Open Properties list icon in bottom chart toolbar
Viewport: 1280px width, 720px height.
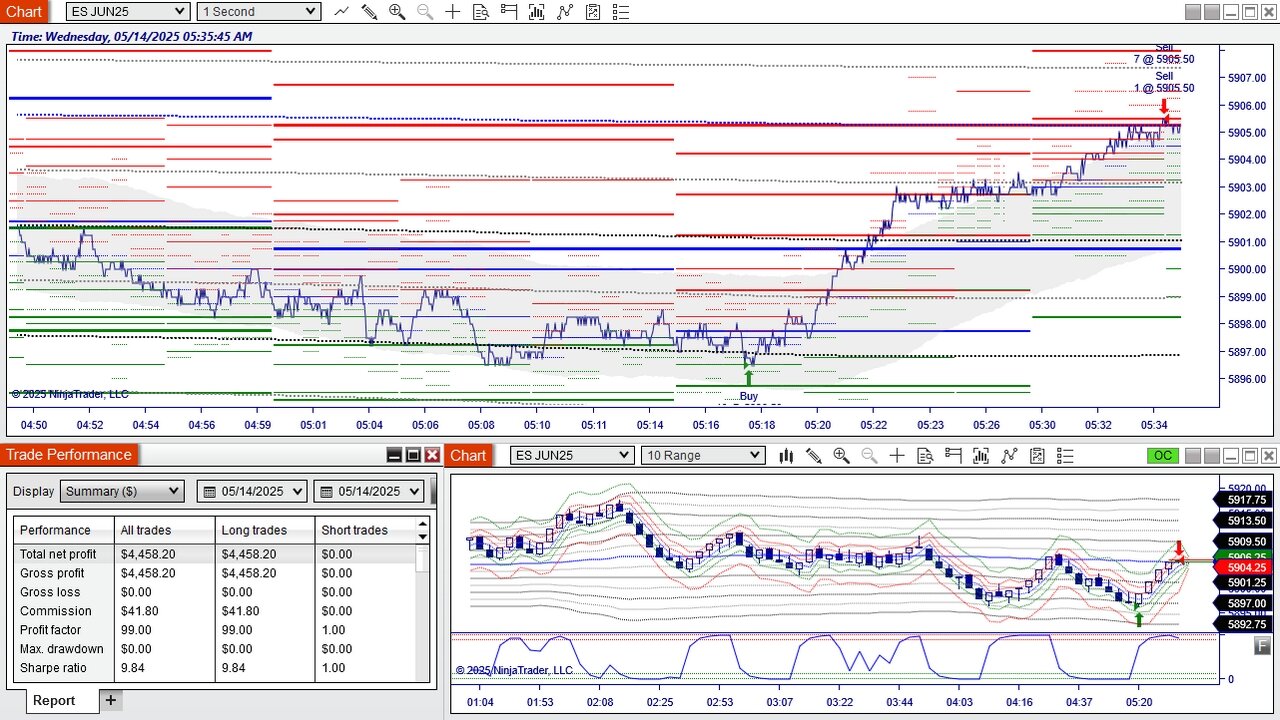[x=1064, y=456]
